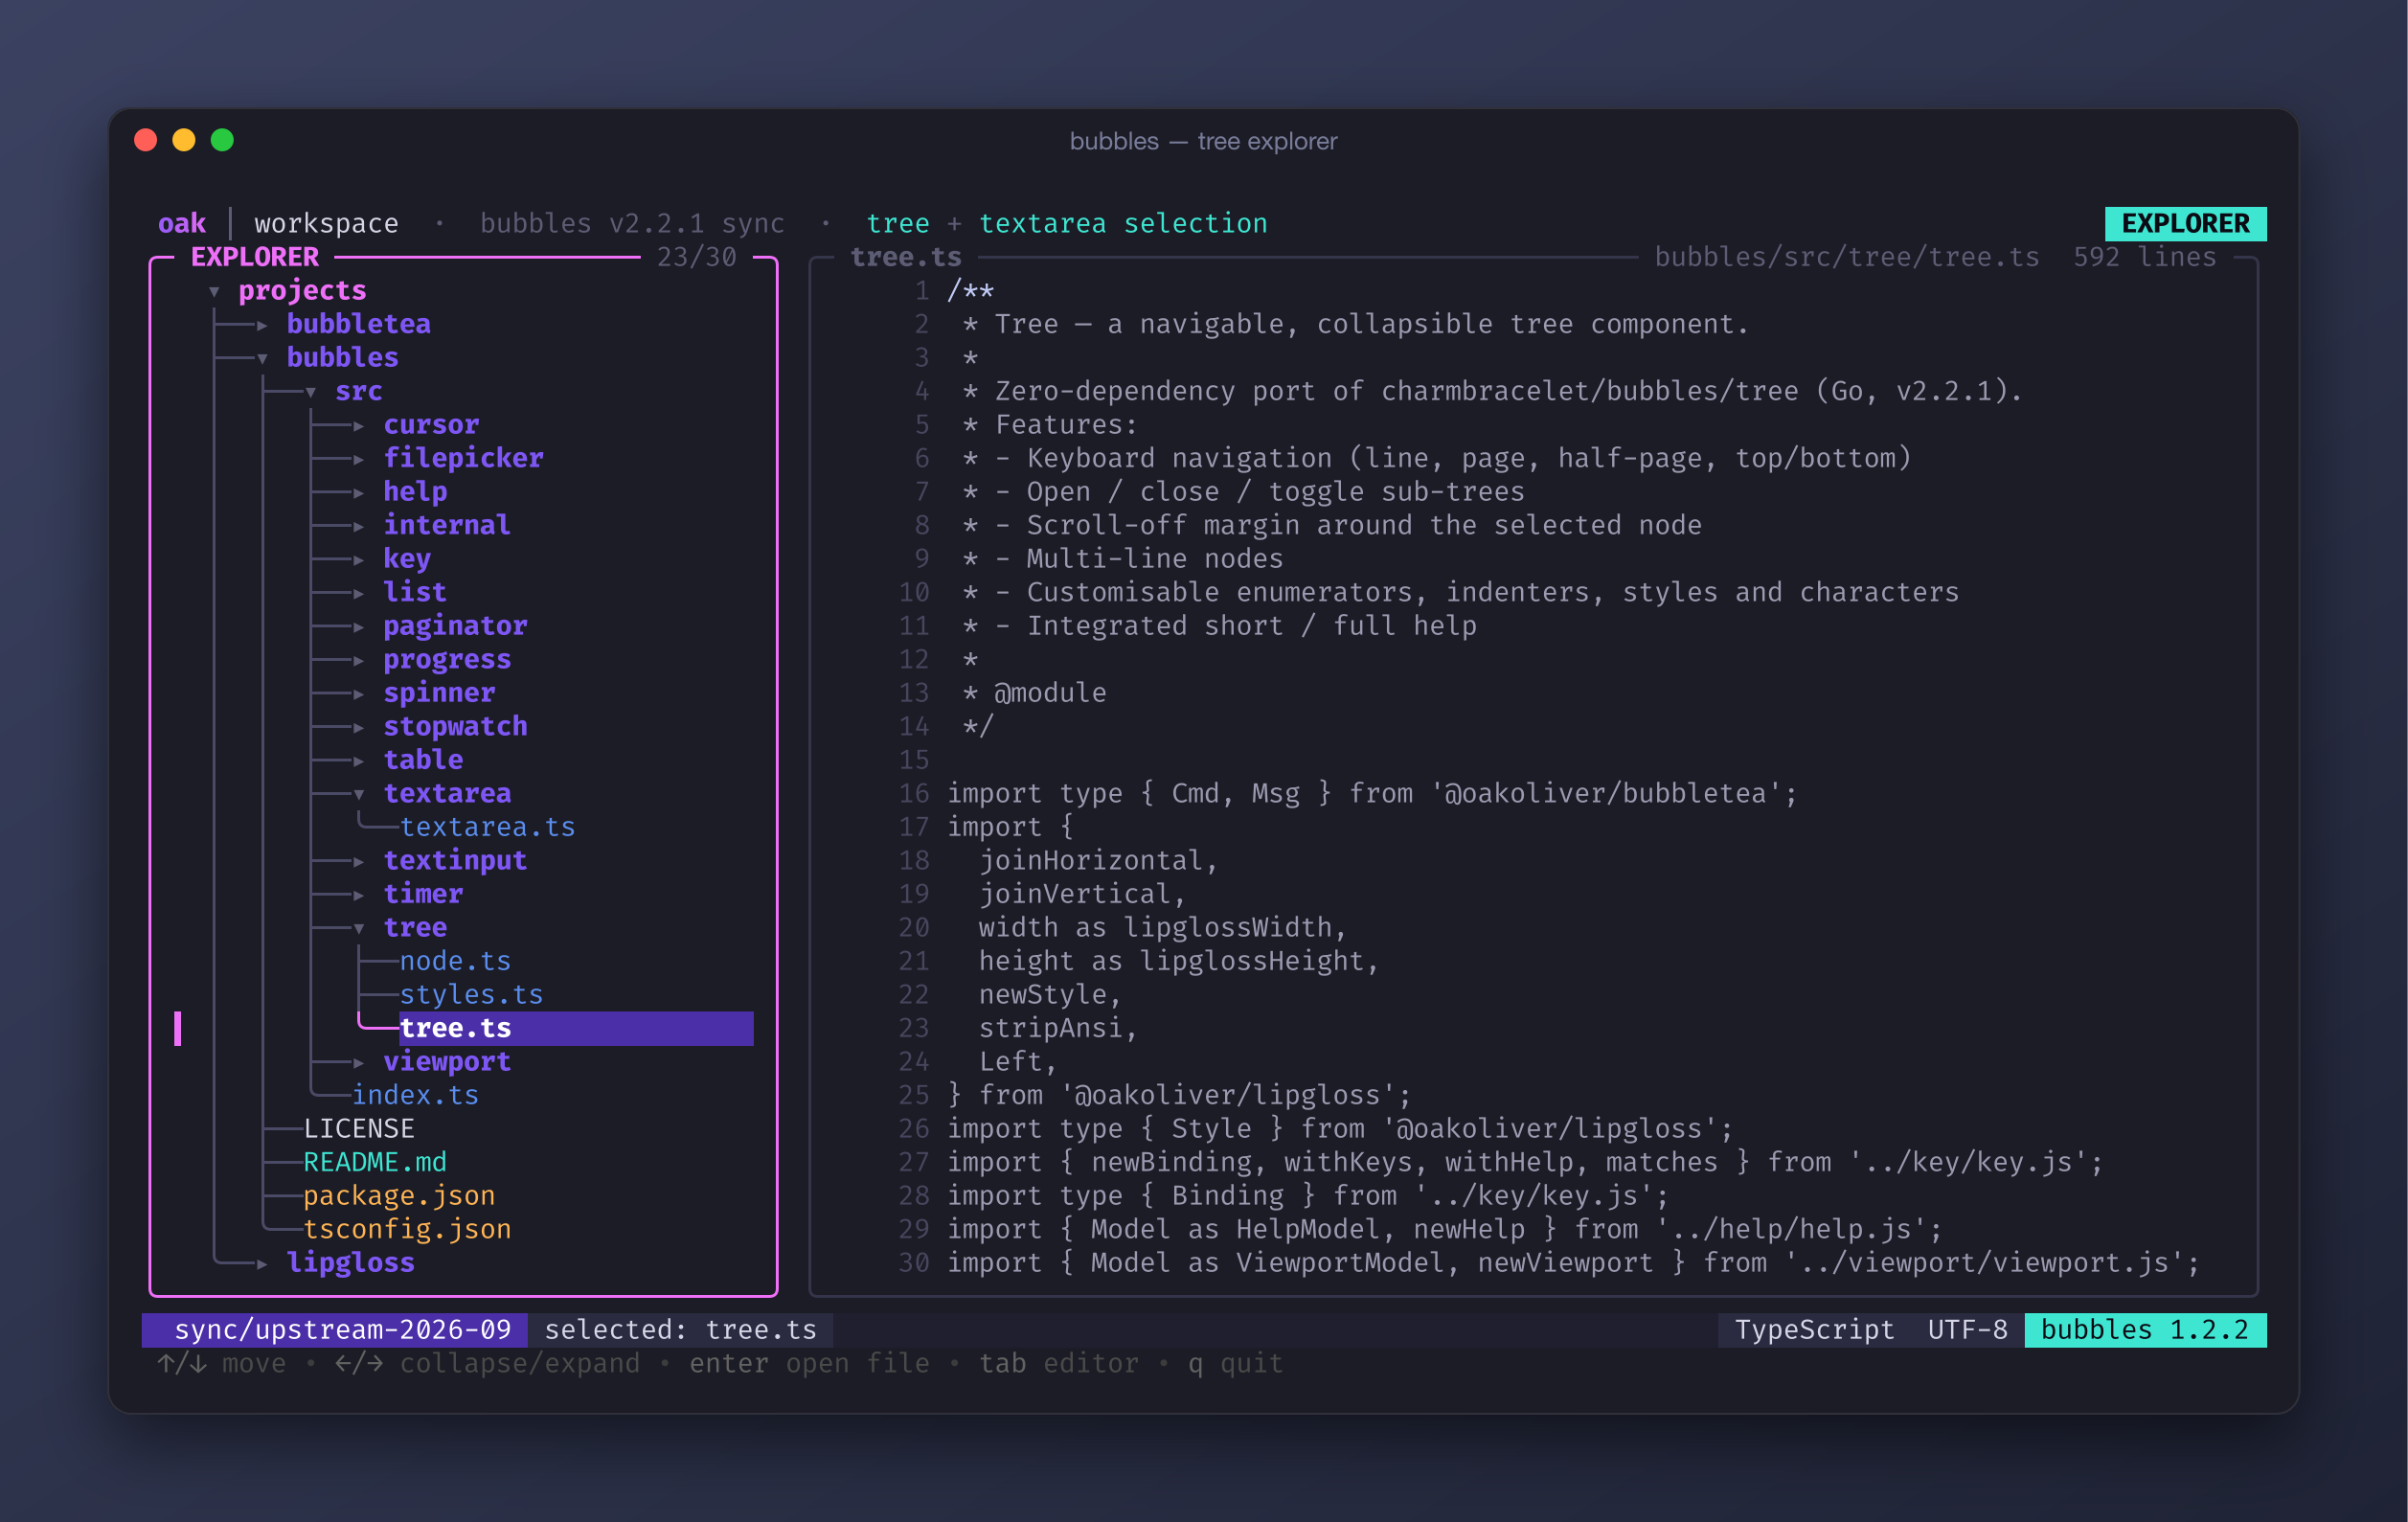Expand the stopwatch folder arrow
This screenshot has width=2408, height=1522.
pyautogui.click(x=359, y=727)
